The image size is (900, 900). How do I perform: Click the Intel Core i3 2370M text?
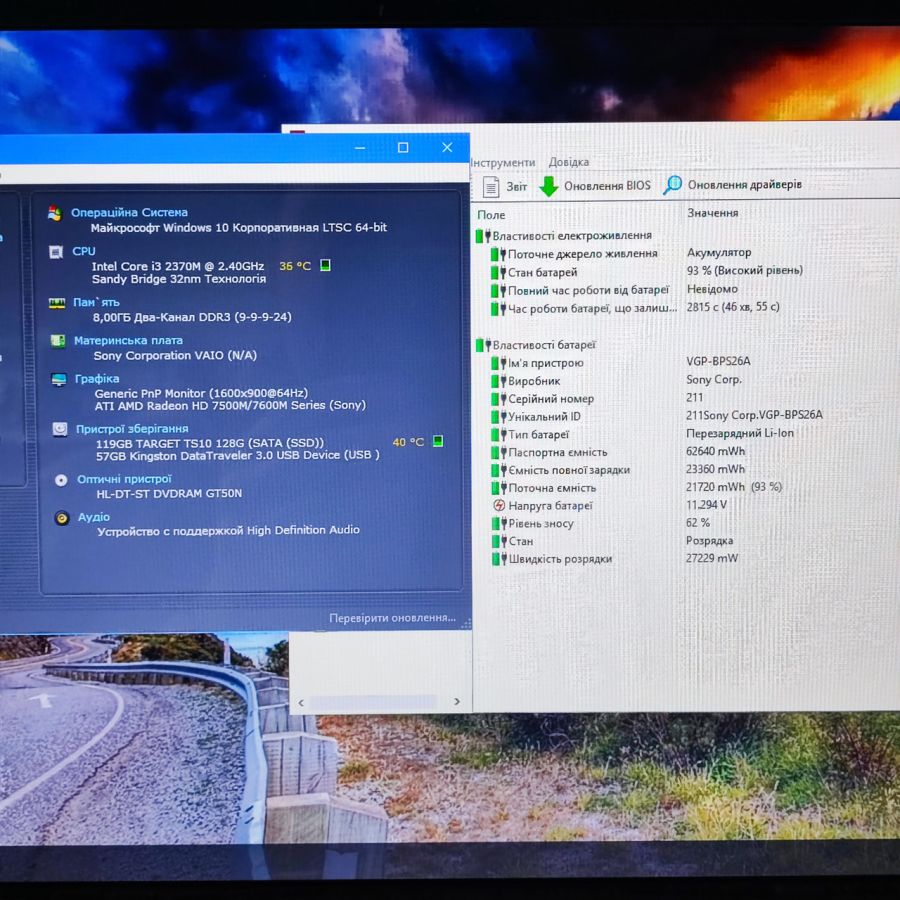coord(177,266)
